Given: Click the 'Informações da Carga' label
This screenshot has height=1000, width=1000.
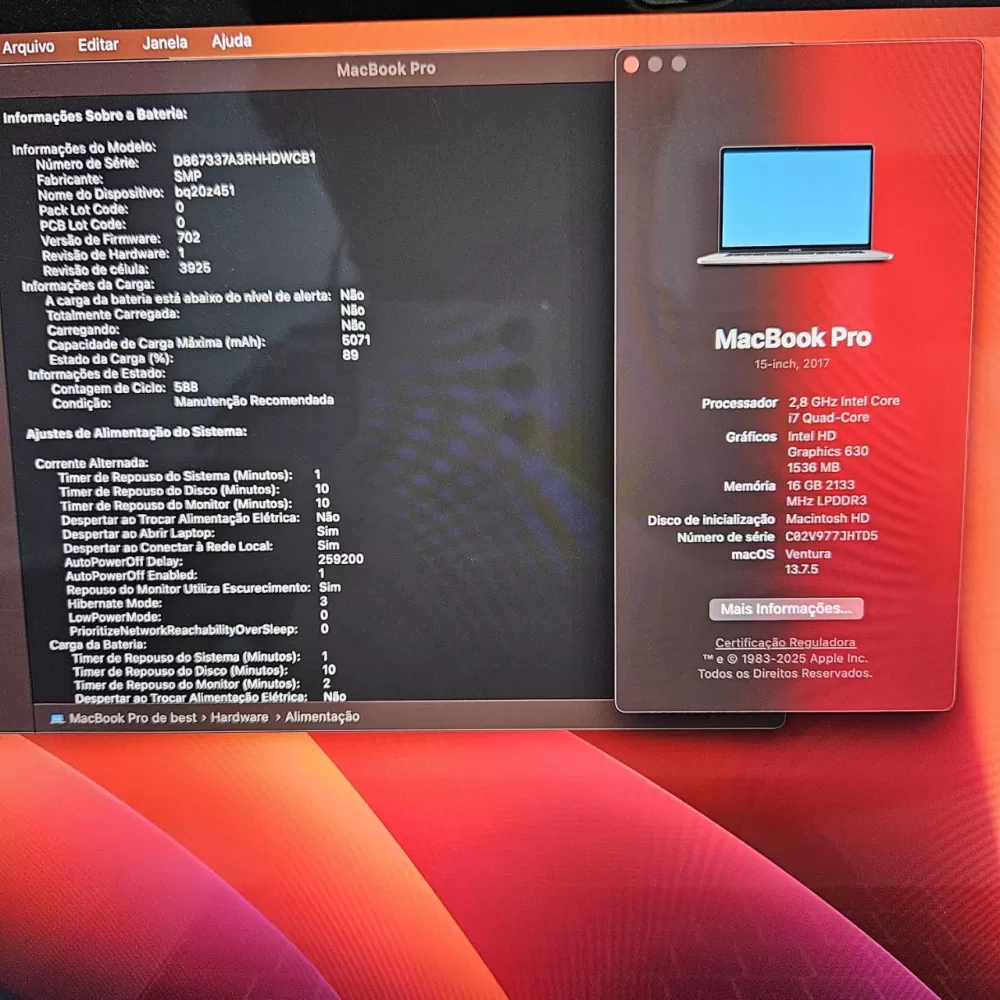Looking at the screenshot, I should tap(87, 284).
